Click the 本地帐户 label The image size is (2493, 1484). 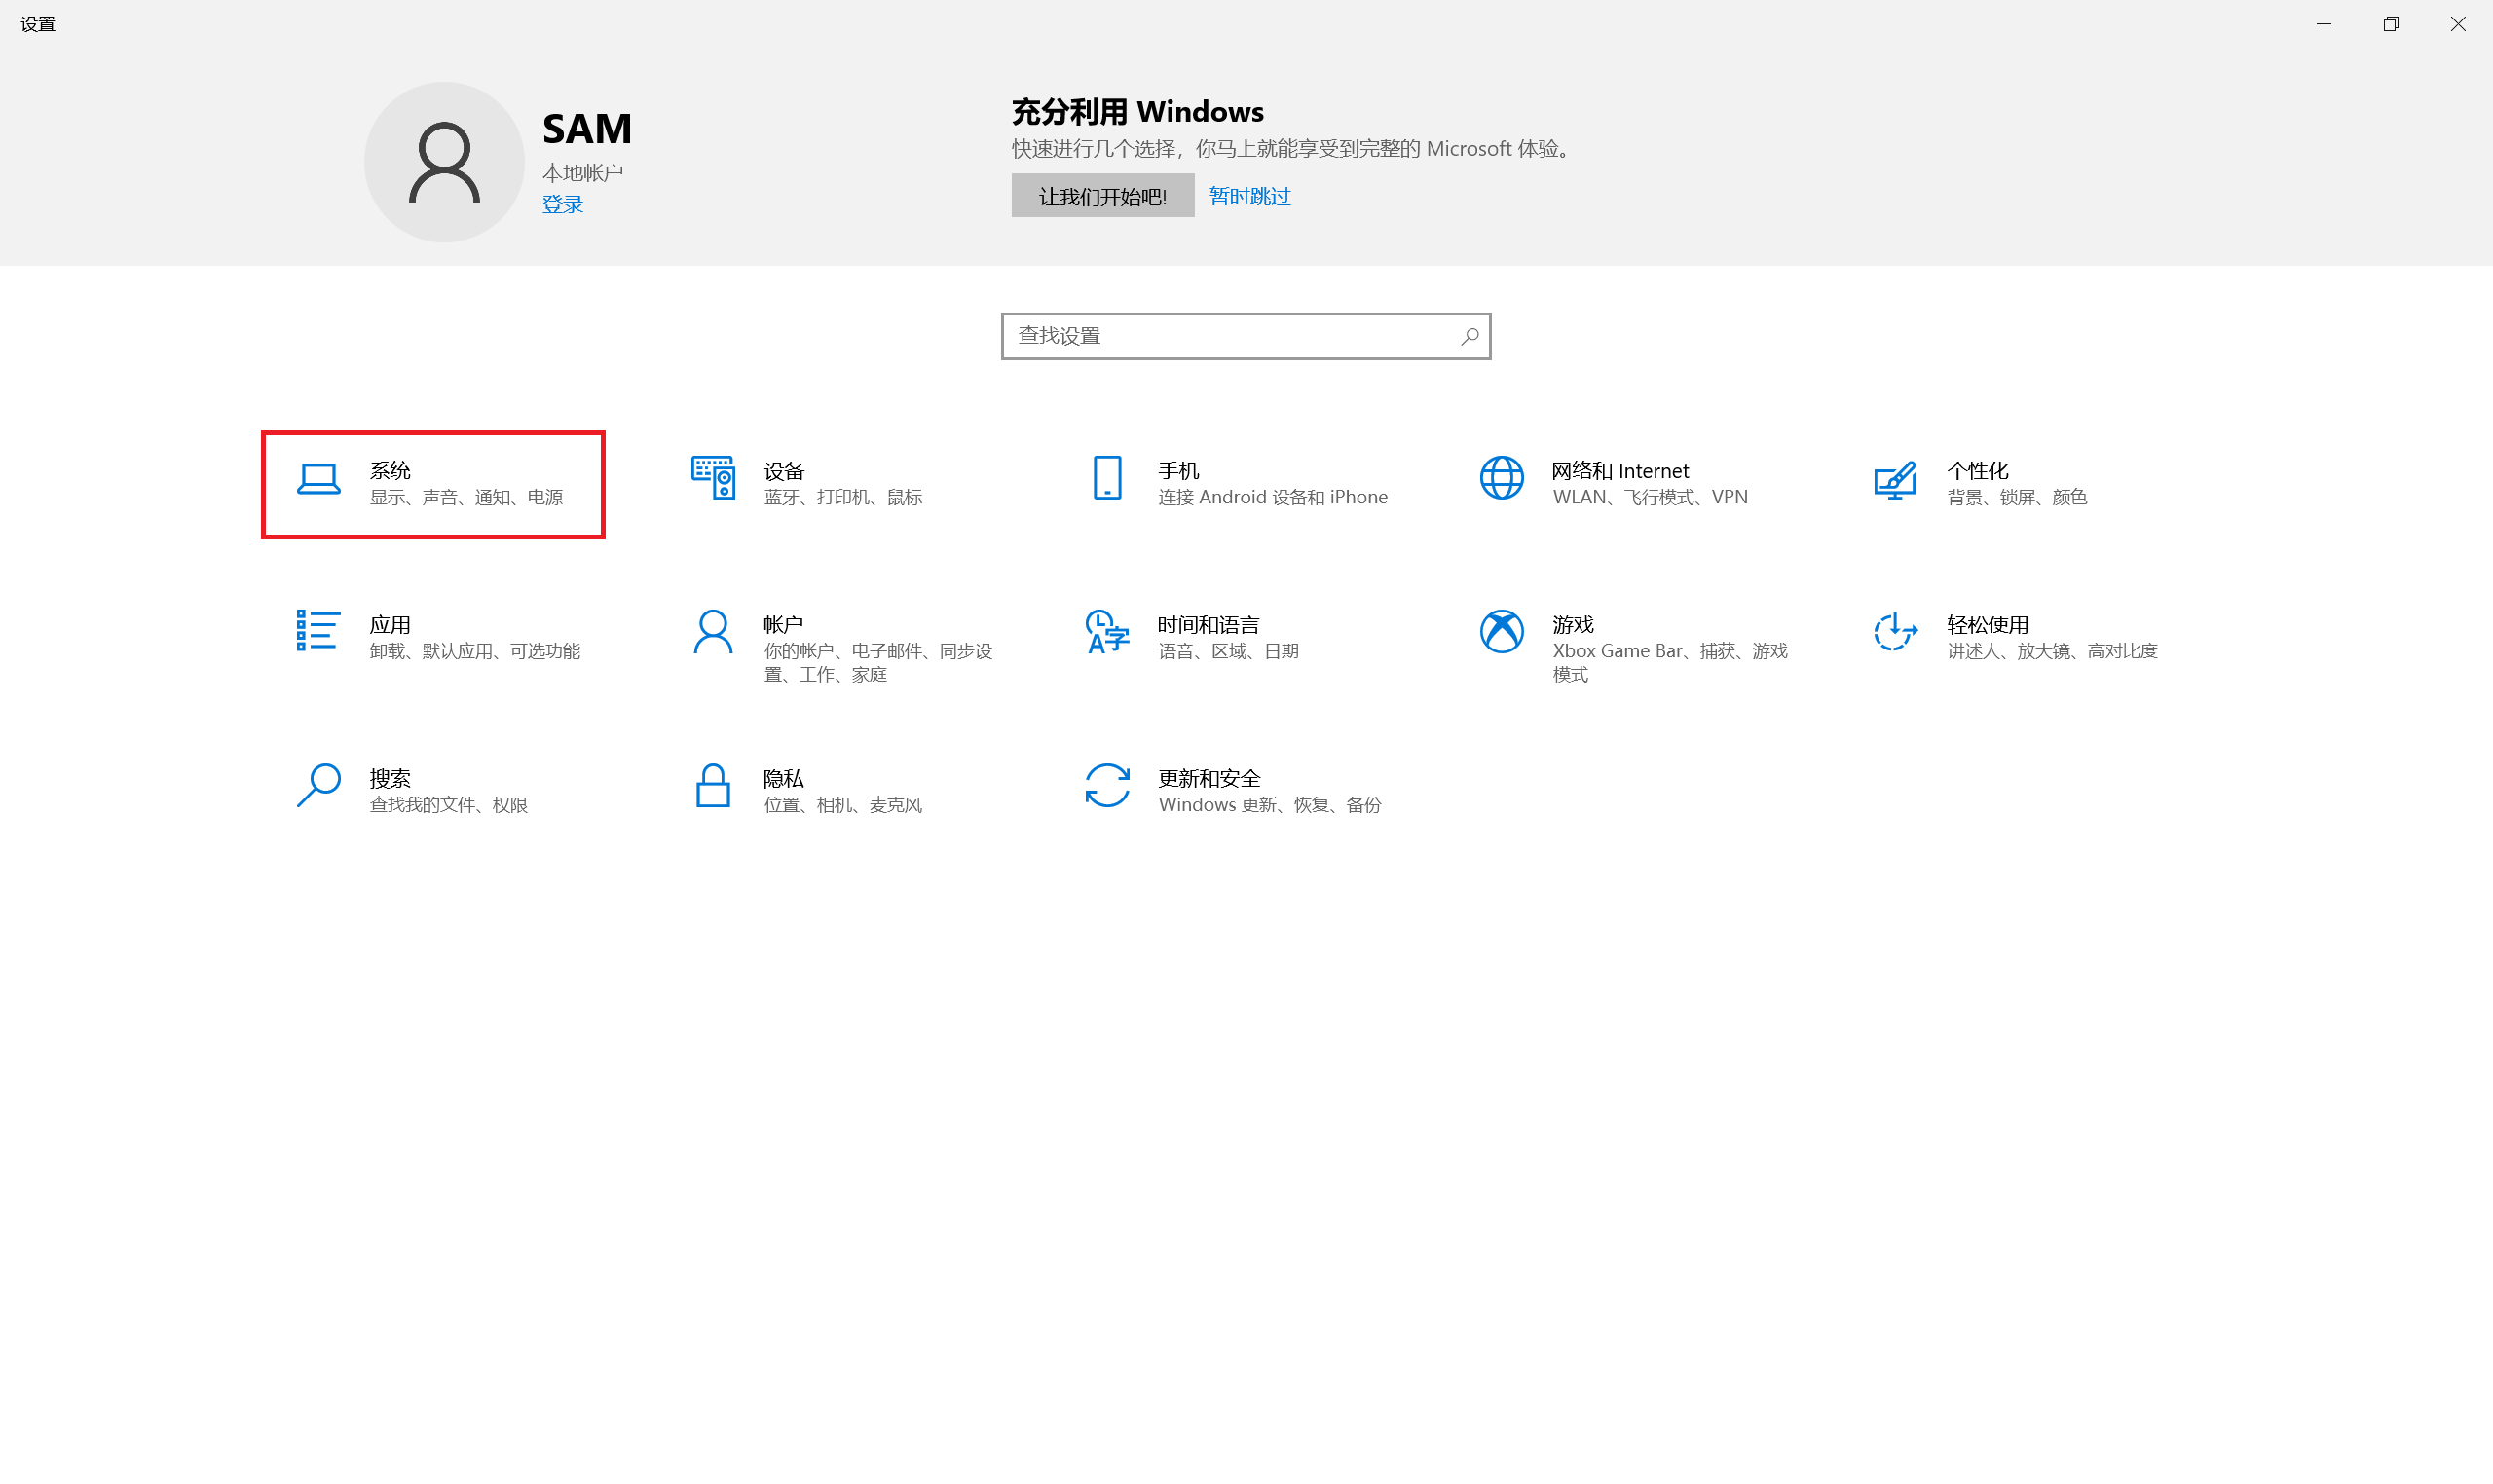(582, 173)
